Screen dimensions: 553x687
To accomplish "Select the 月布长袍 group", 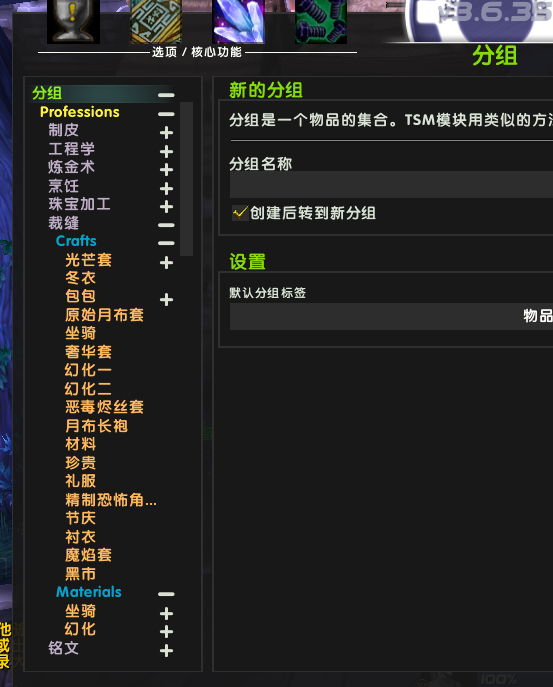I will click(x=96, y=426).
